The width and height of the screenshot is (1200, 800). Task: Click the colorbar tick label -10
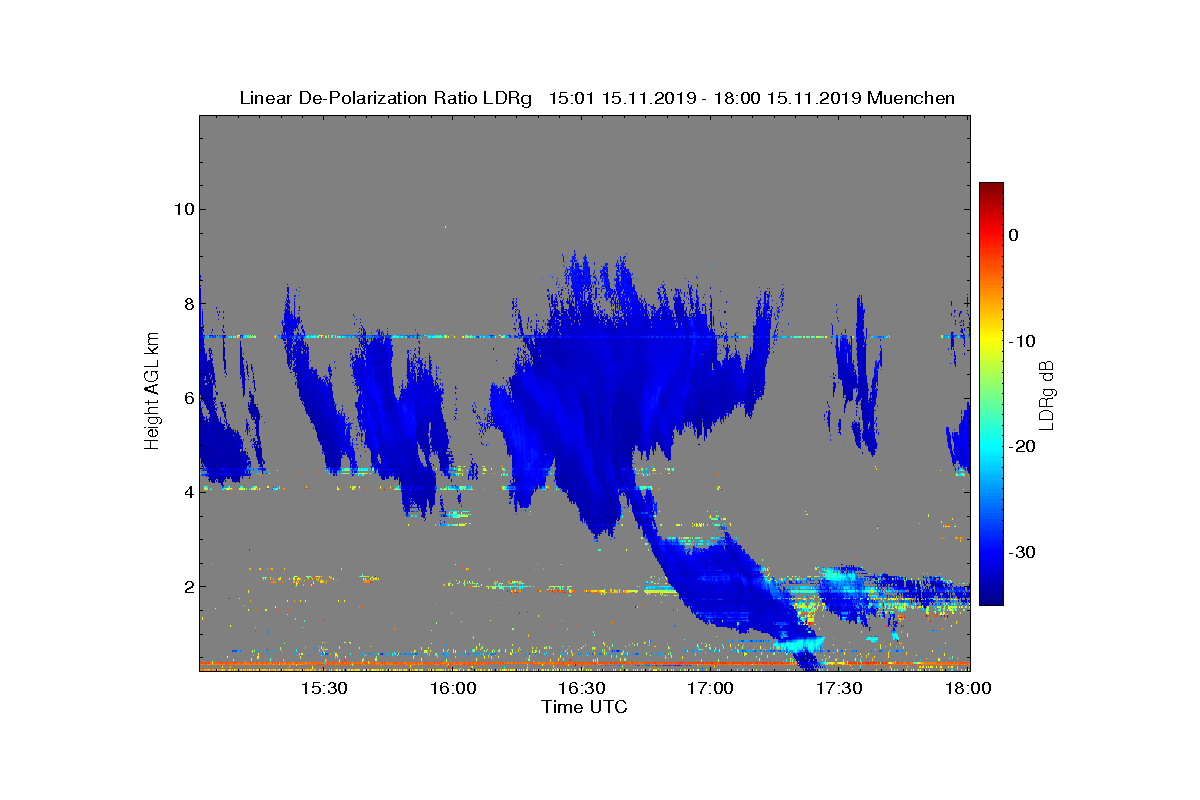[x=1021, y=341]
